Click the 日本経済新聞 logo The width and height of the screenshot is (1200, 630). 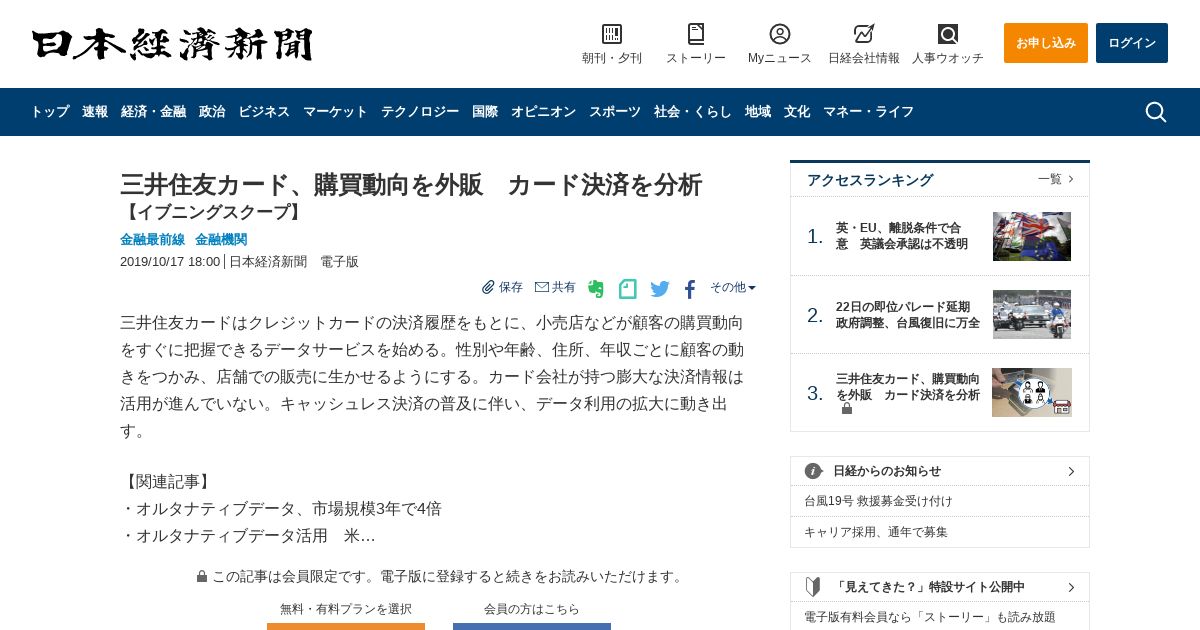click(x=172, y=44)
